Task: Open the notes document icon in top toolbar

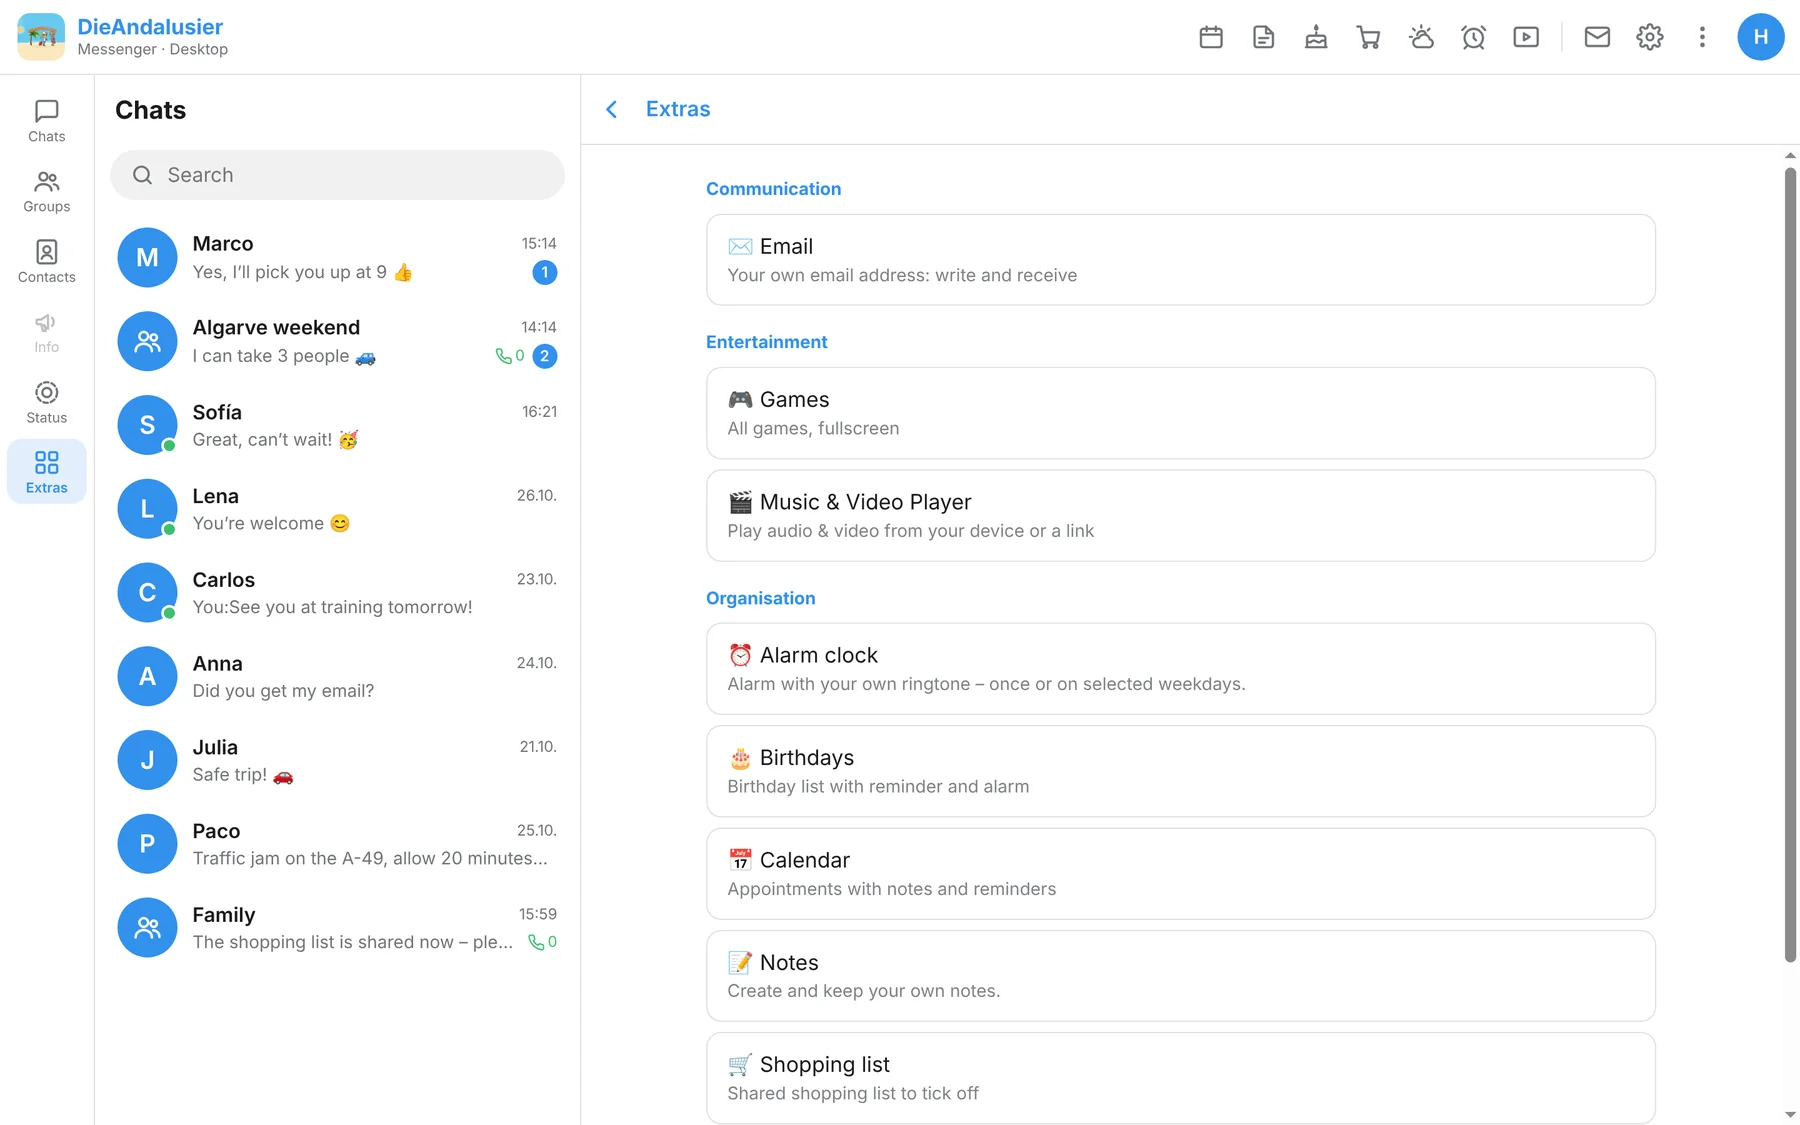Action: point(1264,37)
